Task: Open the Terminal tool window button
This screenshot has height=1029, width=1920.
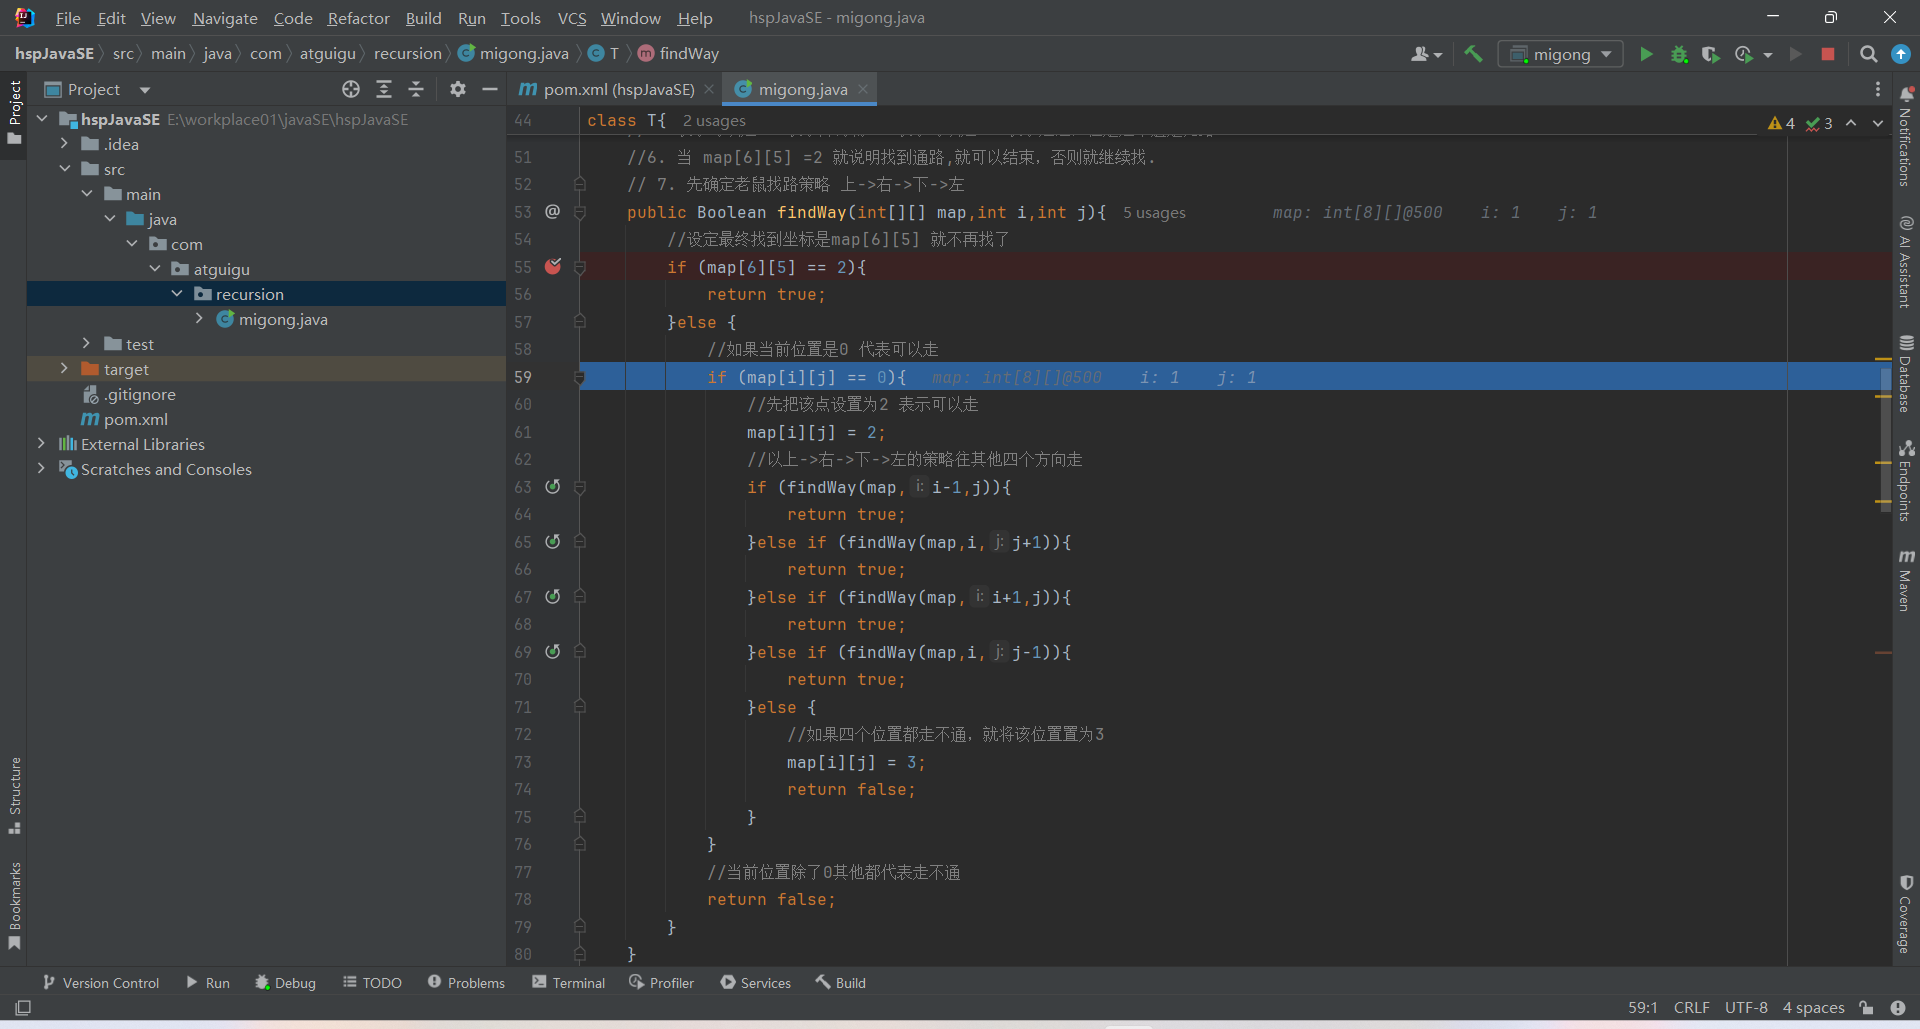Action: (x=568, y=983)
